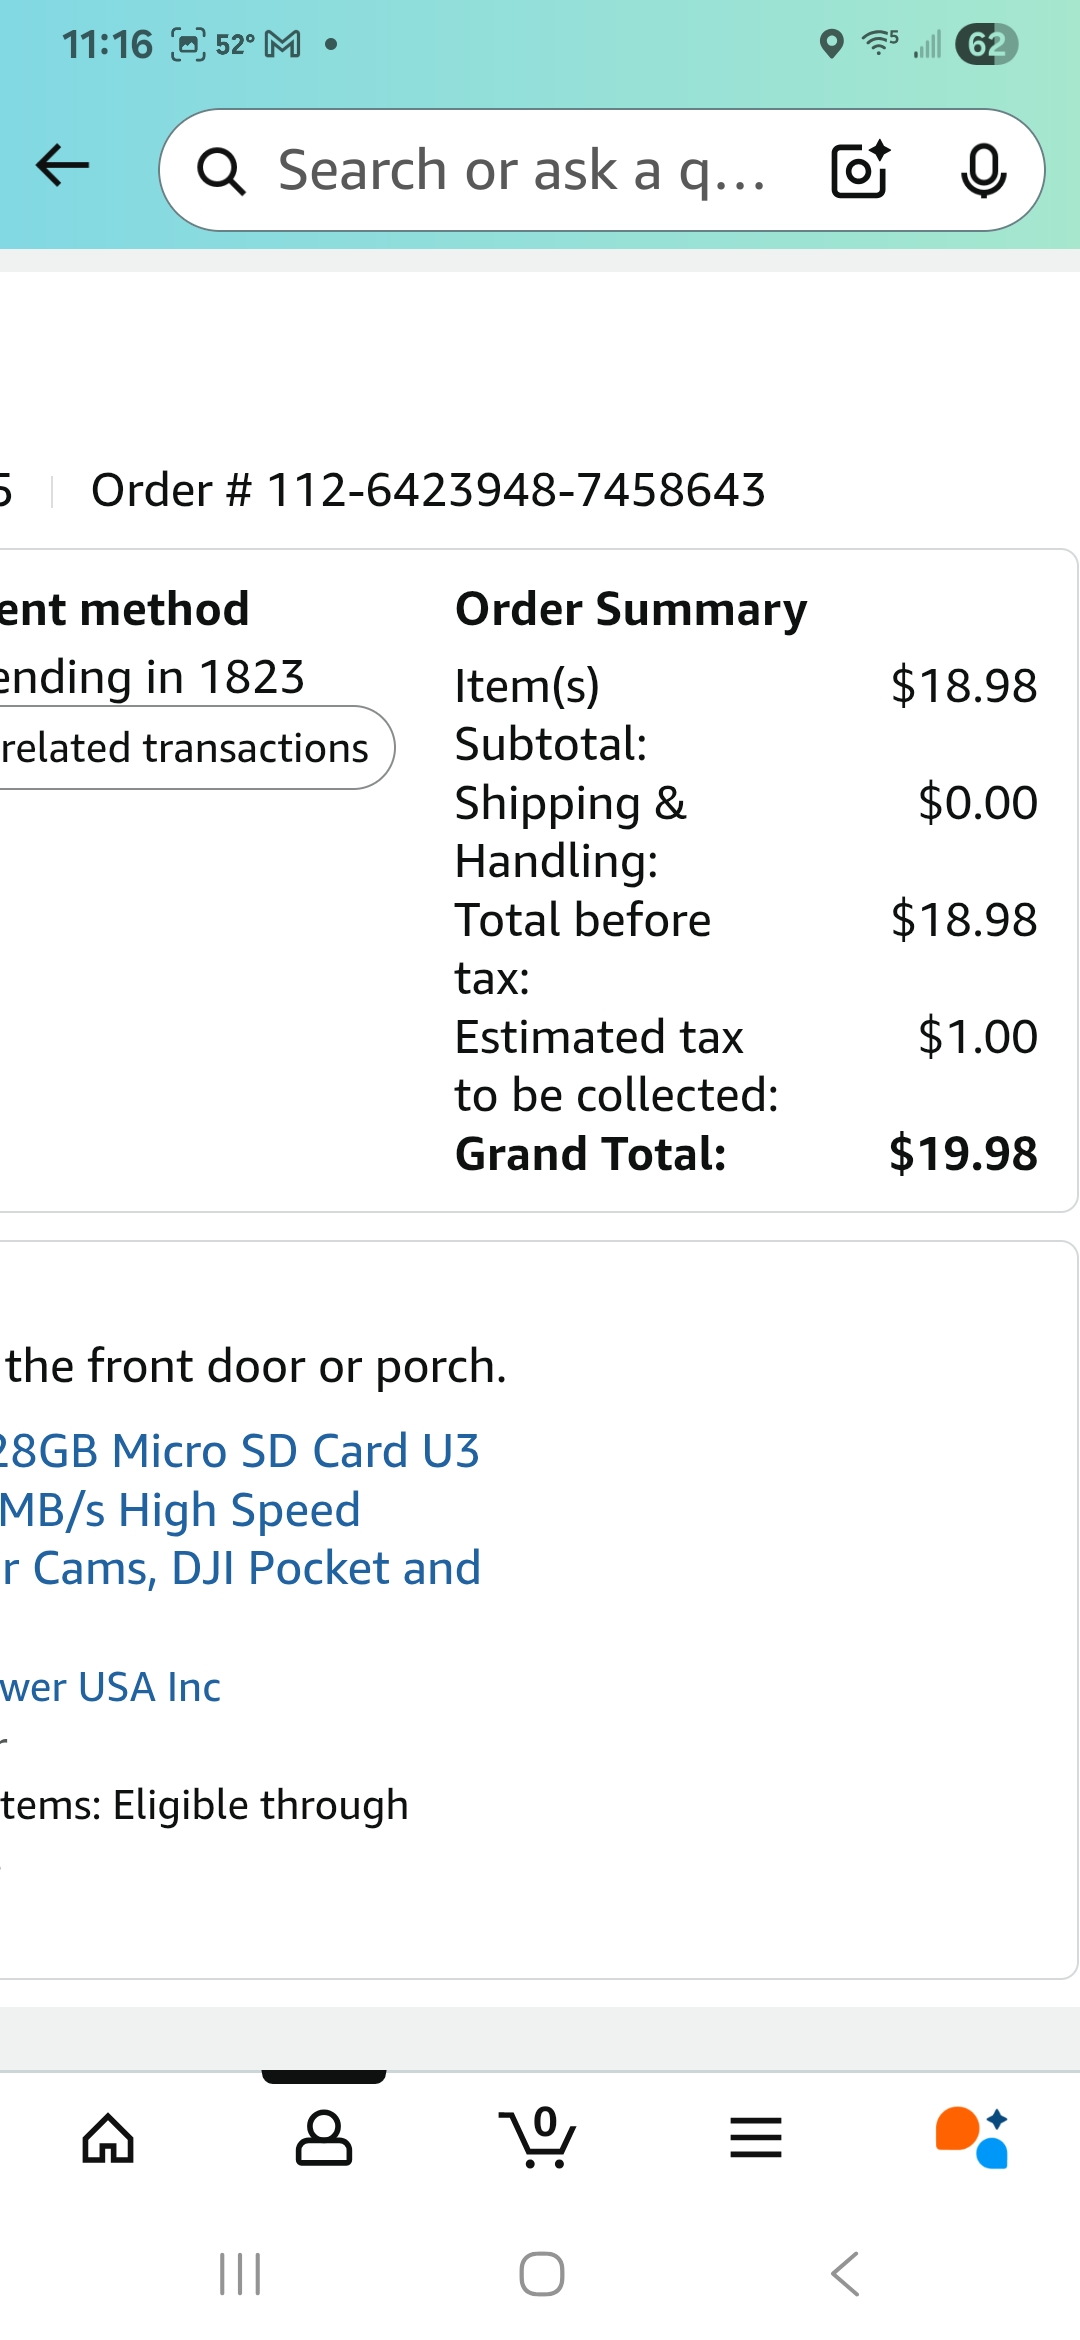Tap the search input field

point(520,170)
